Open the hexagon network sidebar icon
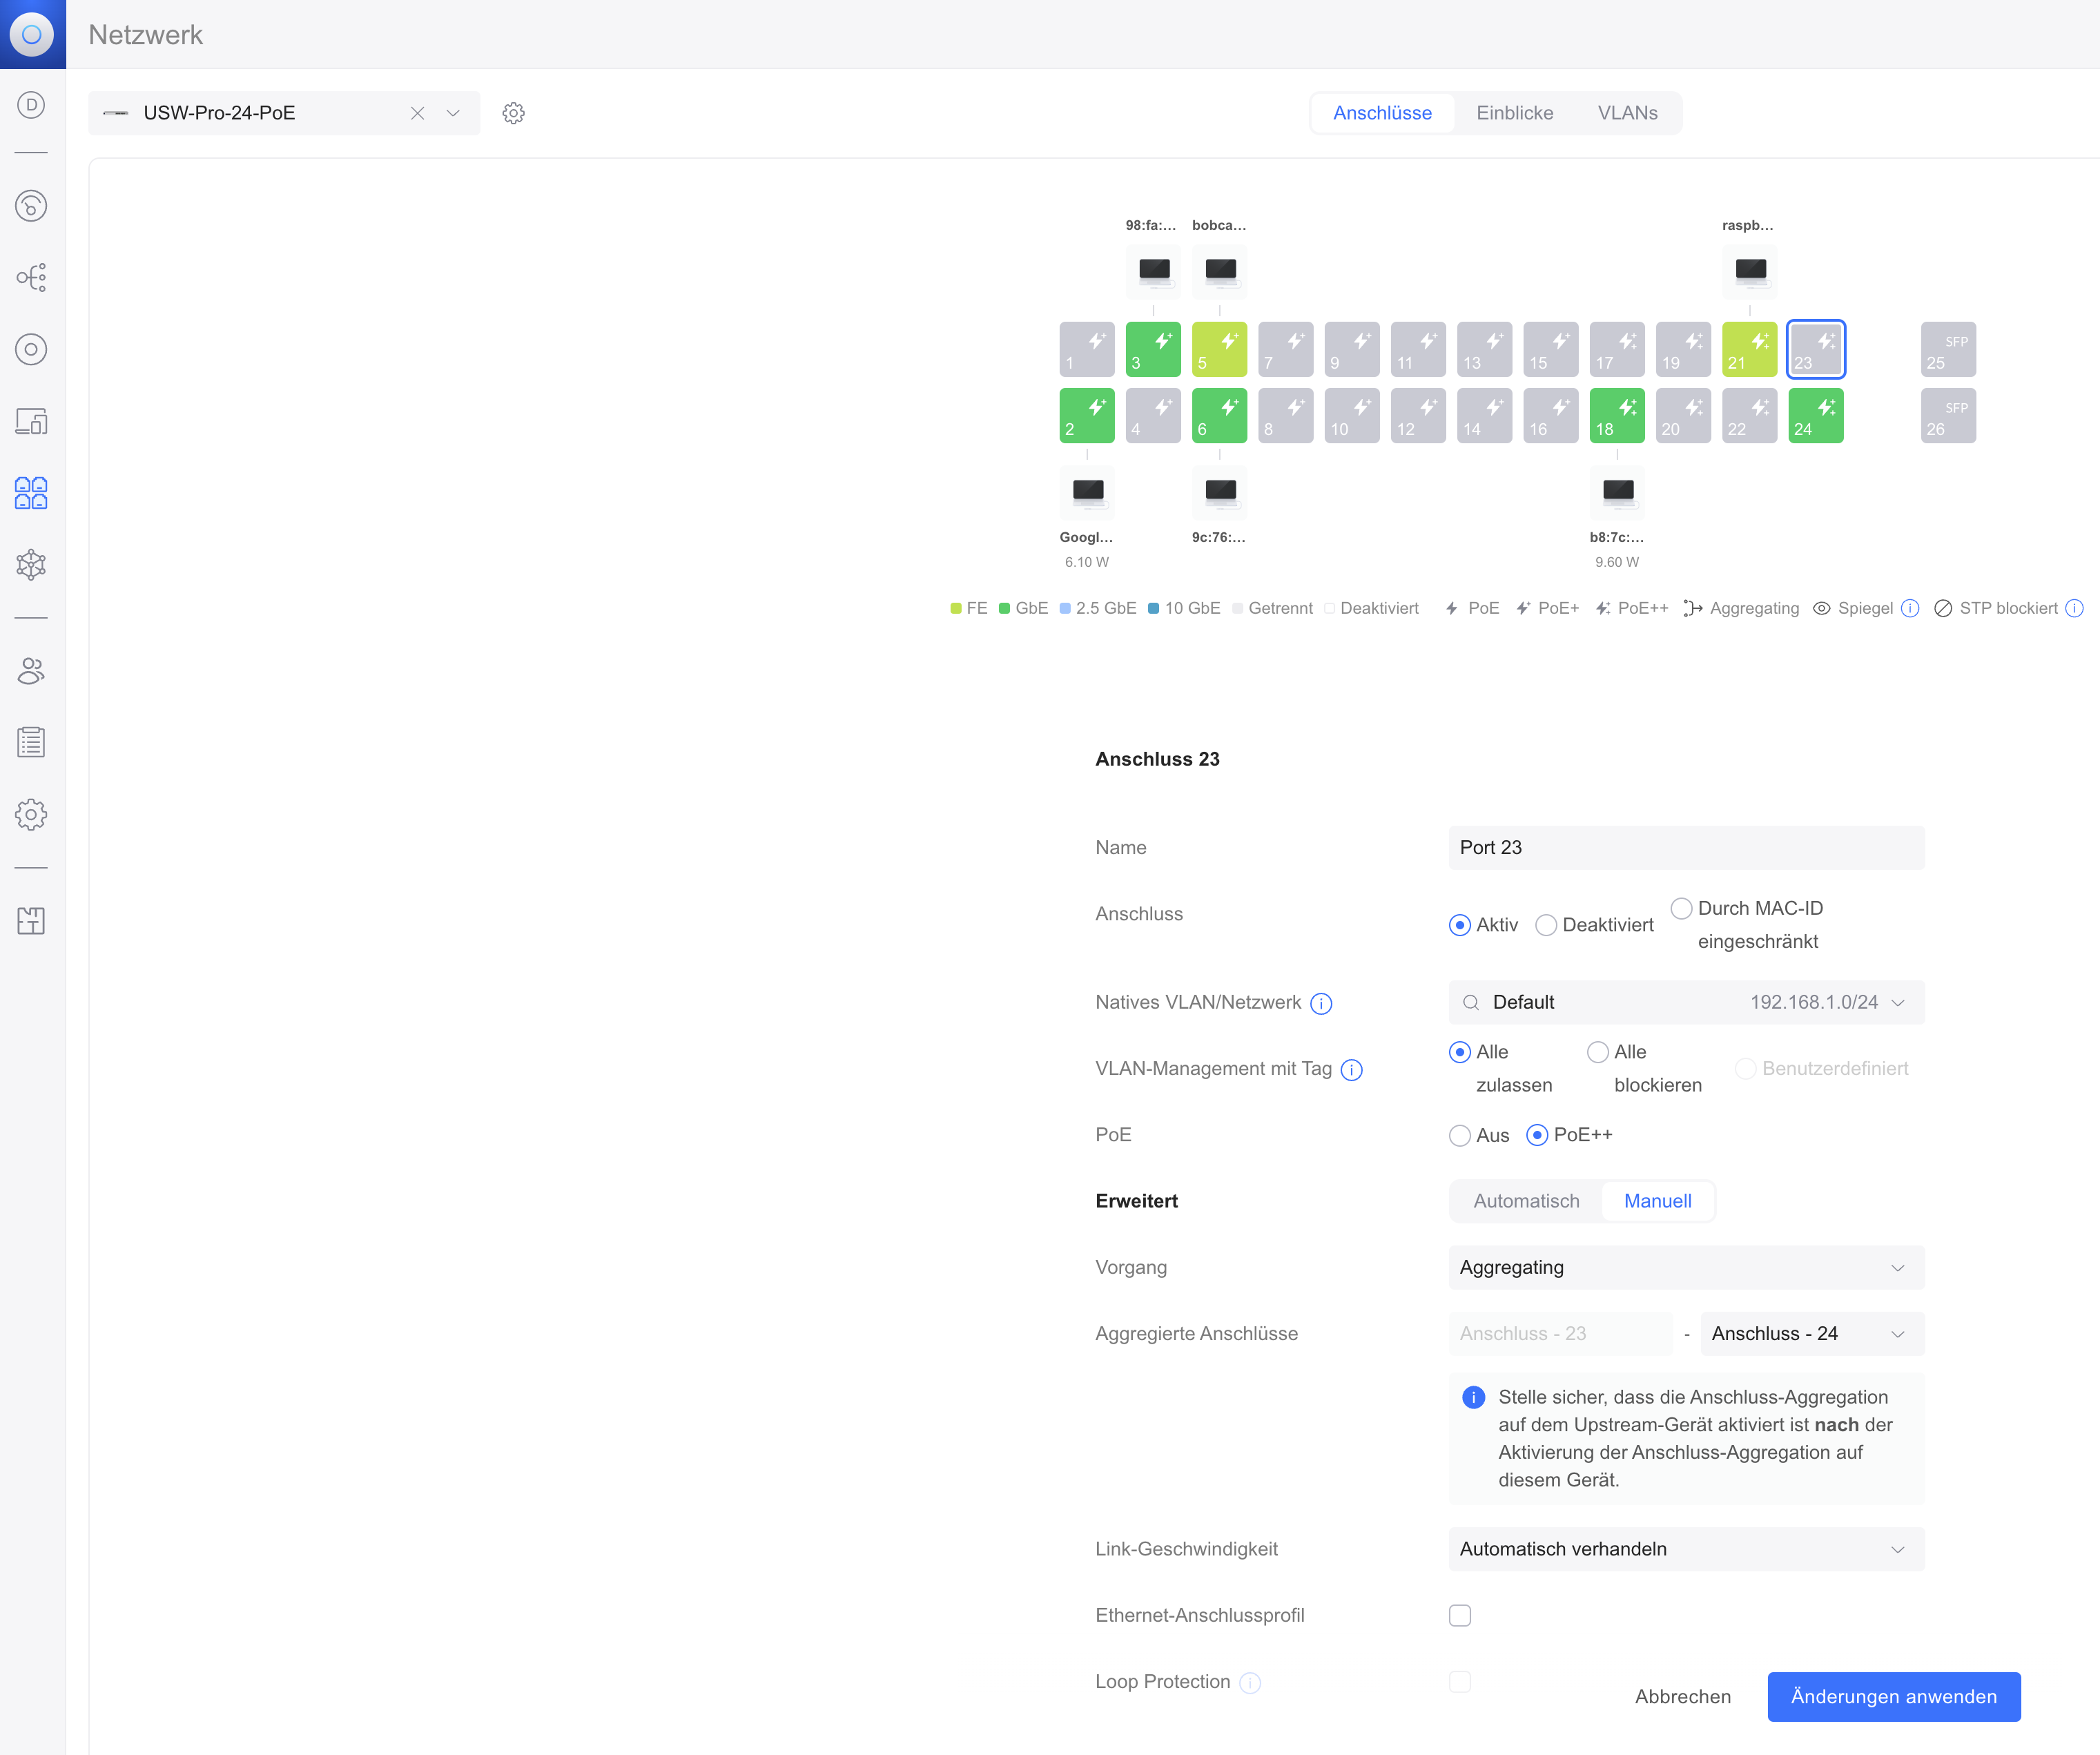The width and height of the screenshot is (2100, 1755). [31, 565]
